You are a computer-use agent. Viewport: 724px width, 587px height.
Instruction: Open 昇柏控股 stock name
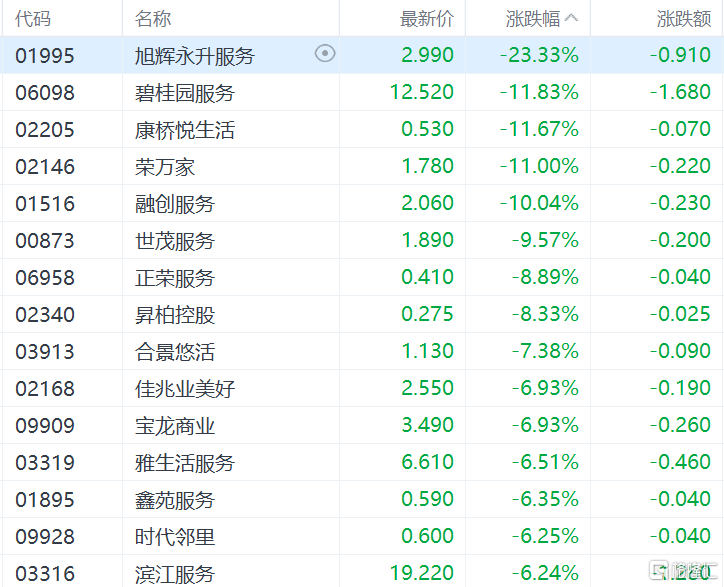click(x=175, y=315)
